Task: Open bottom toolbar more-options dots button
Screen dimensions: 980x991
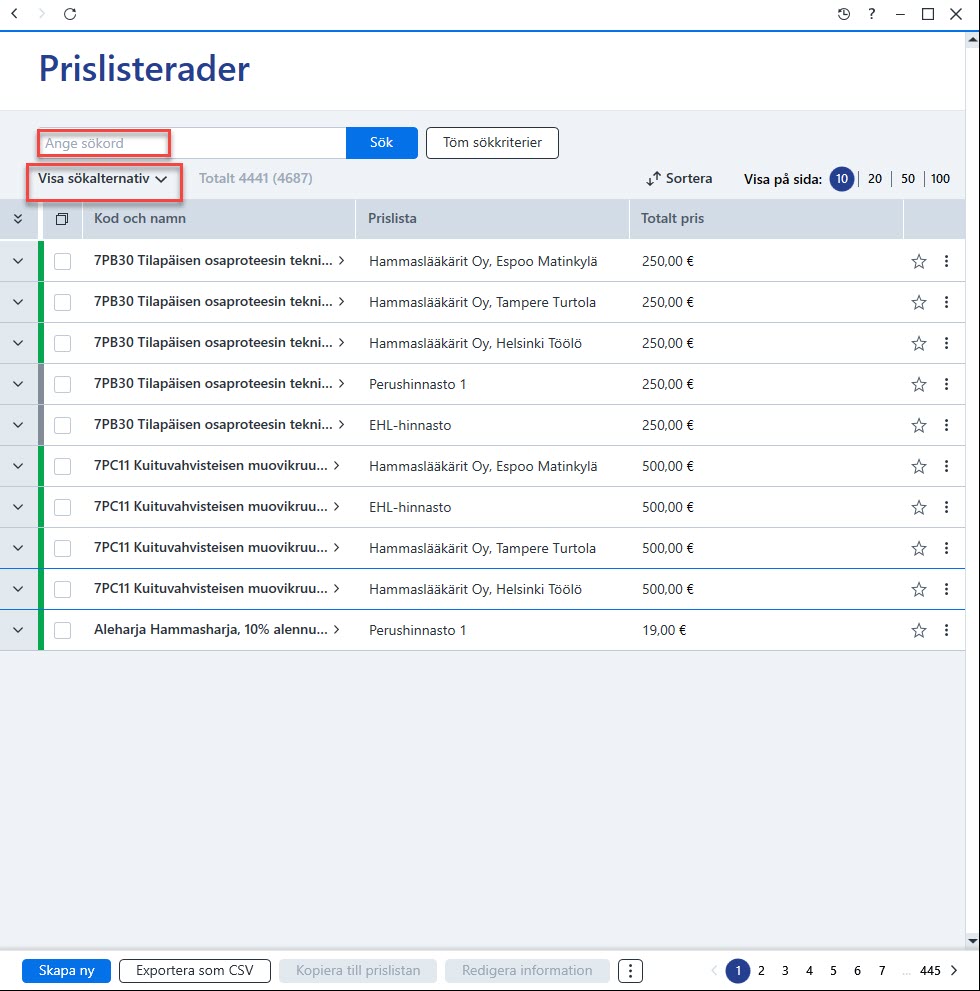Action: pyautogui.click(x=630, y=970)
